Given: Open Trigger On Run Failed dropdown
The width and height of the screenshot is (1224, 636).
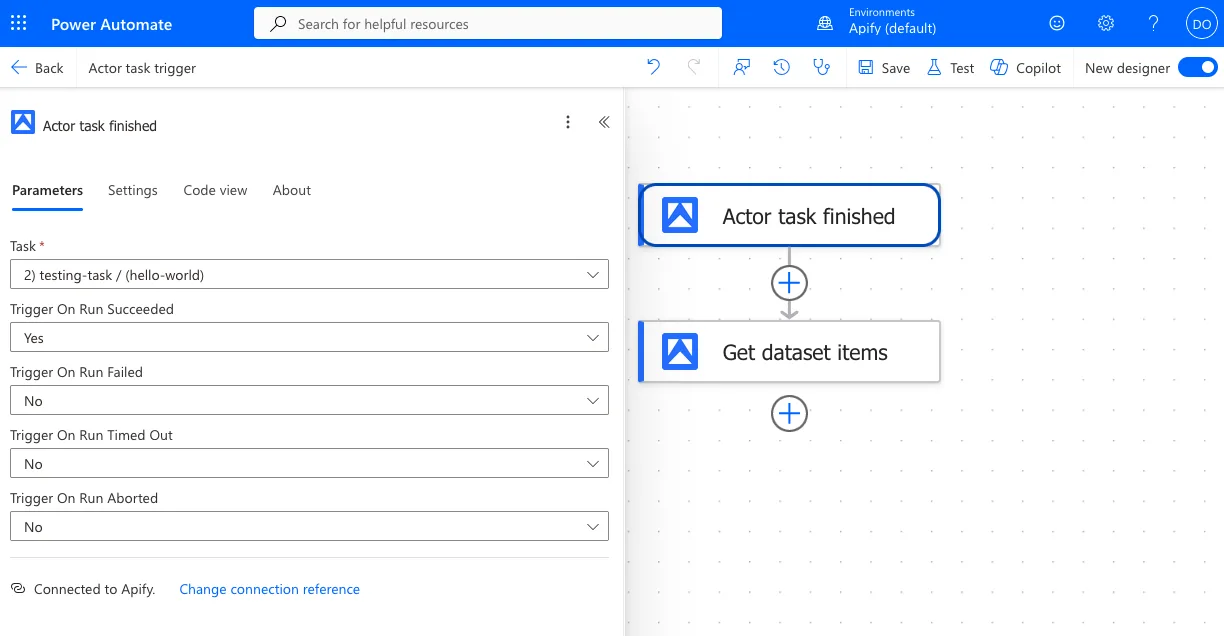Looking at the screenshot, I should coord(309,400).
